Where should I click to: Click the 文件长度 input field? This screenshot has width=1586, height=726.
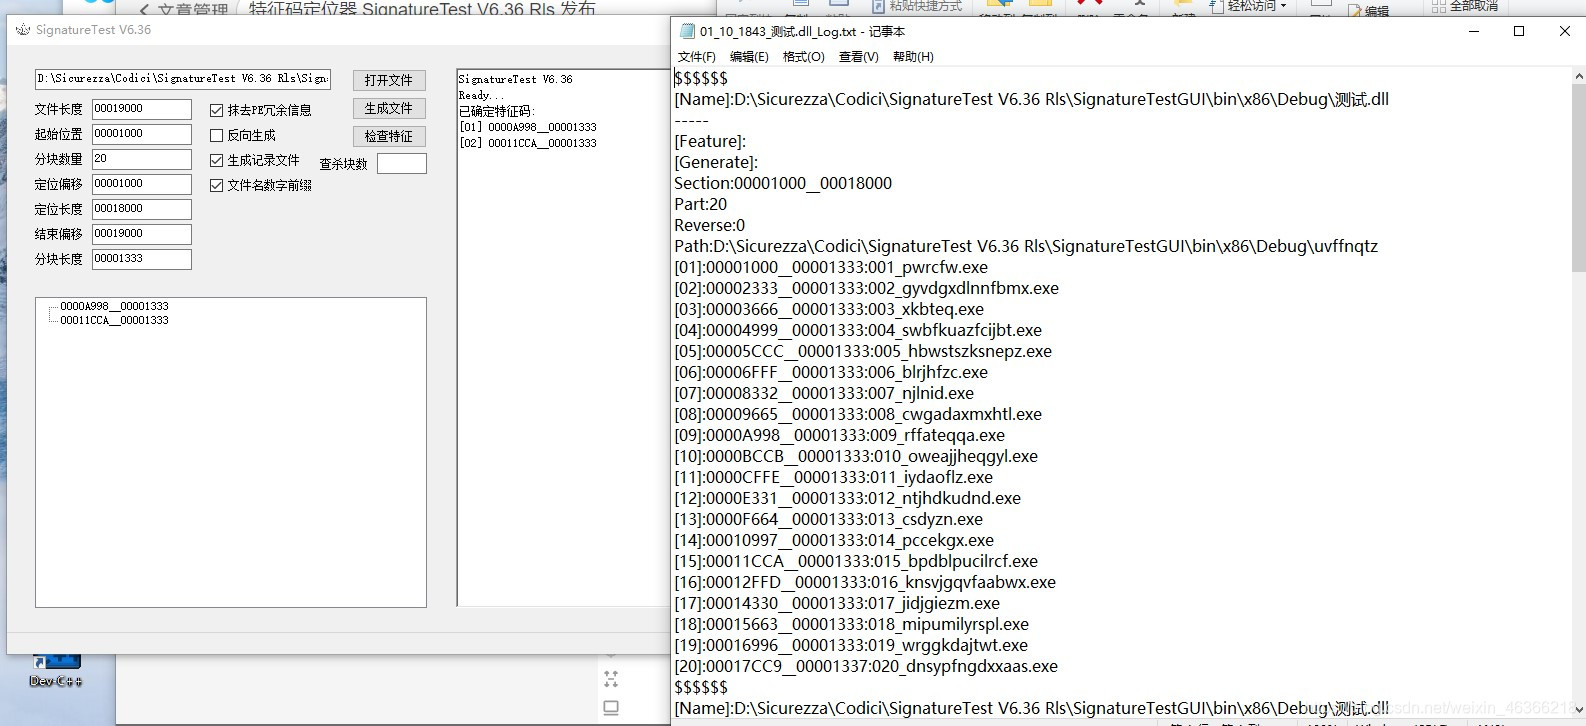[x=142, y=109]
